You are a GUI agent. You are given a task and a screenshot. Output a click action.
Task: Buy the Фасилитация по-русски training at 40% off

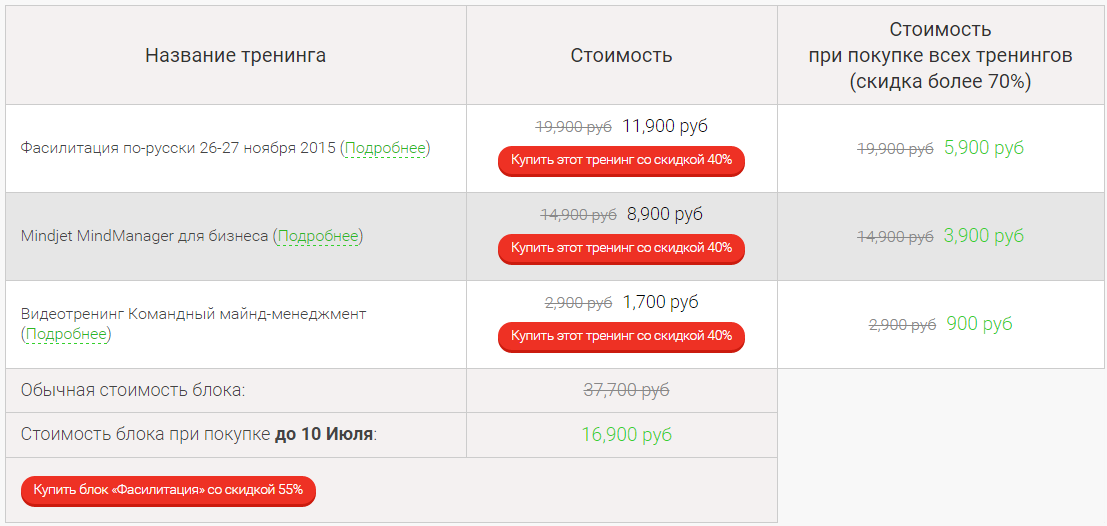(621, 160)
